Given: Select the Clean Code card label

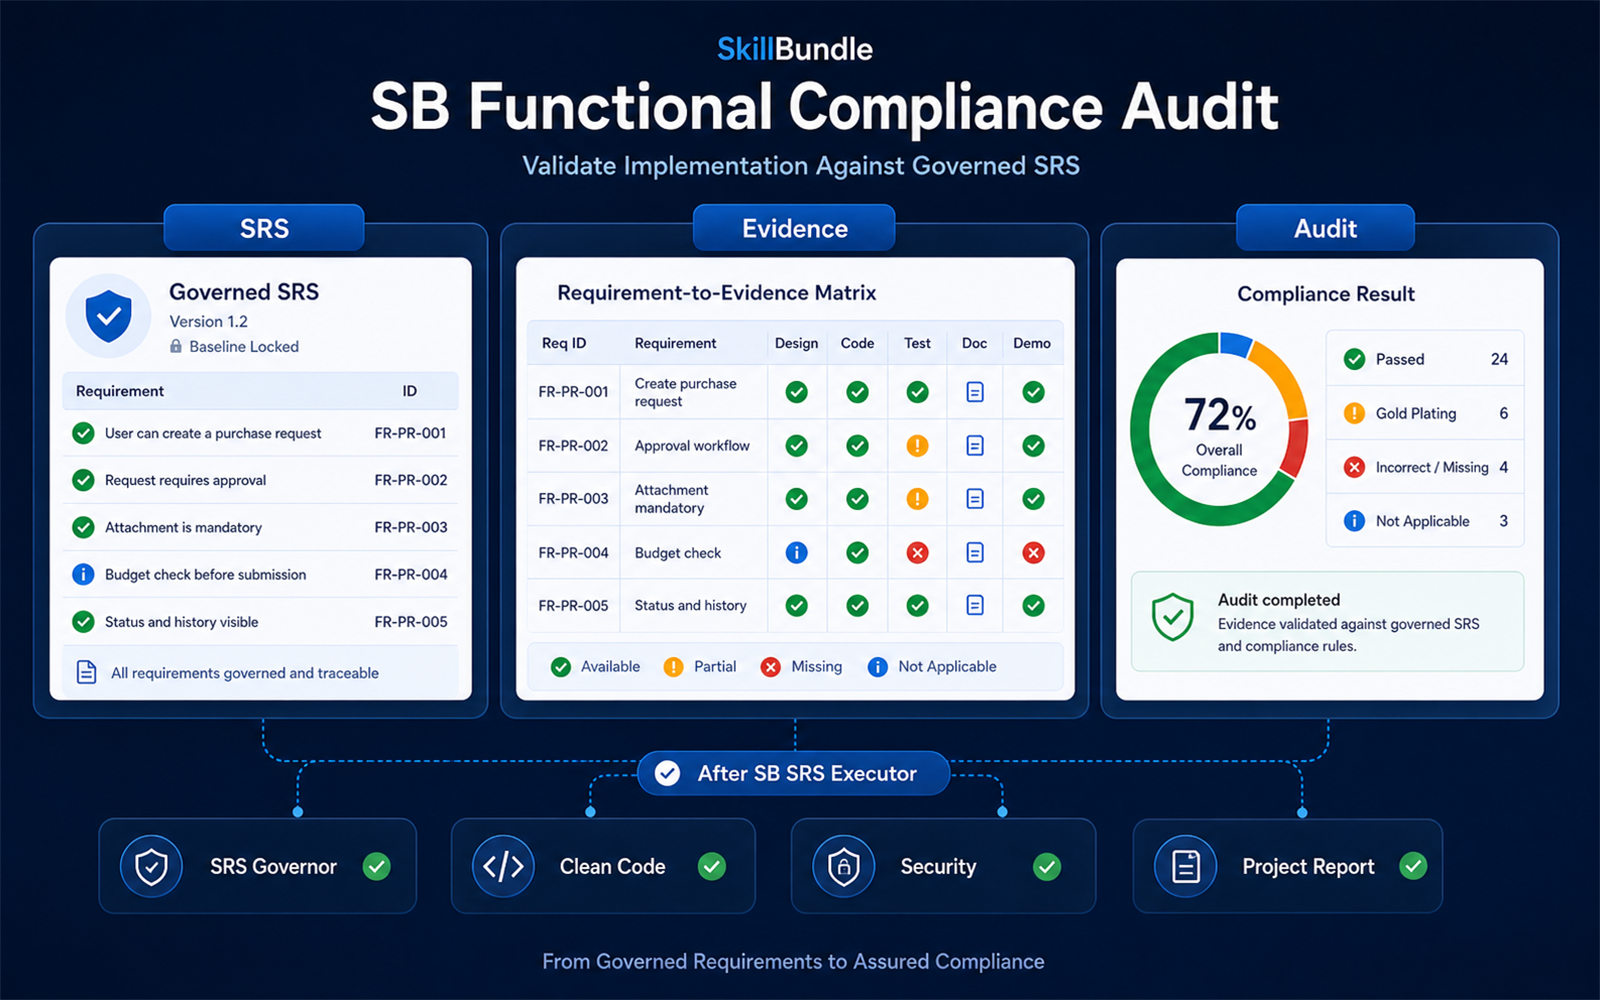Looking at the screenshot, I should coord(612,866).
